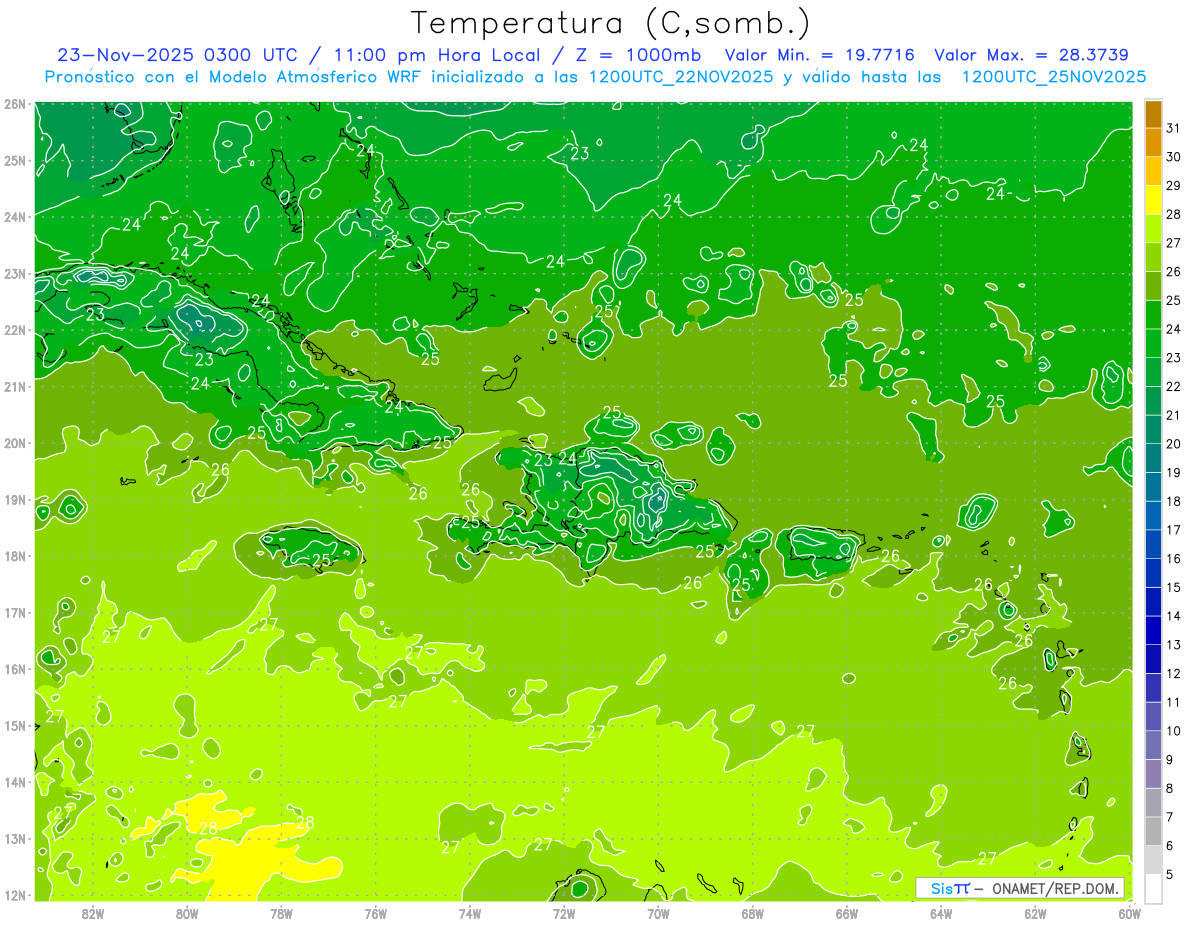
Task: Click the color scale's '31' tick label
Action: click(x=1173, y=128)
